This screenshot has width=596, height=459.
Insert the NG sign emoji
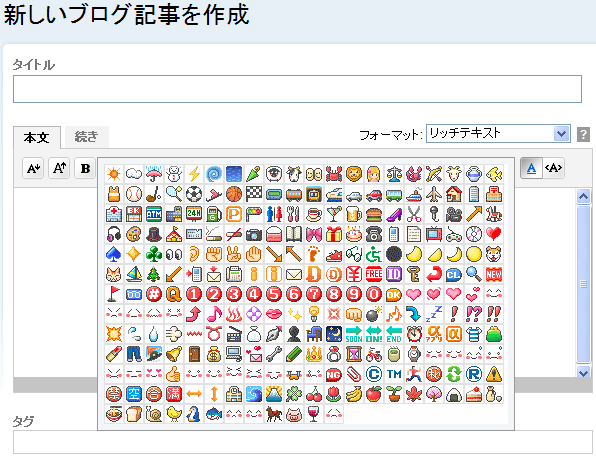coord(334,374)
